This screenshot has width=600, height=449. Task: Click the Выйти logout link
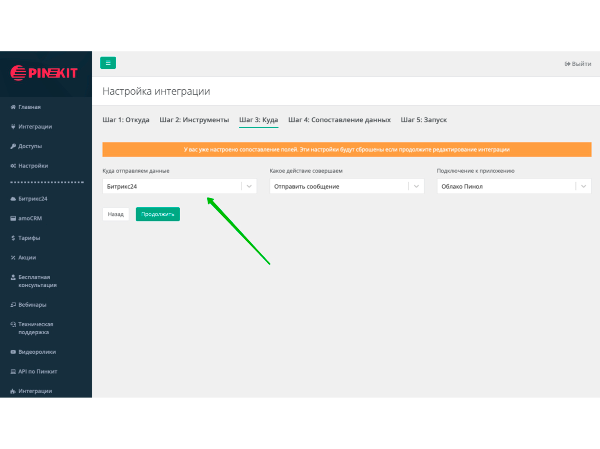point(578,64)
